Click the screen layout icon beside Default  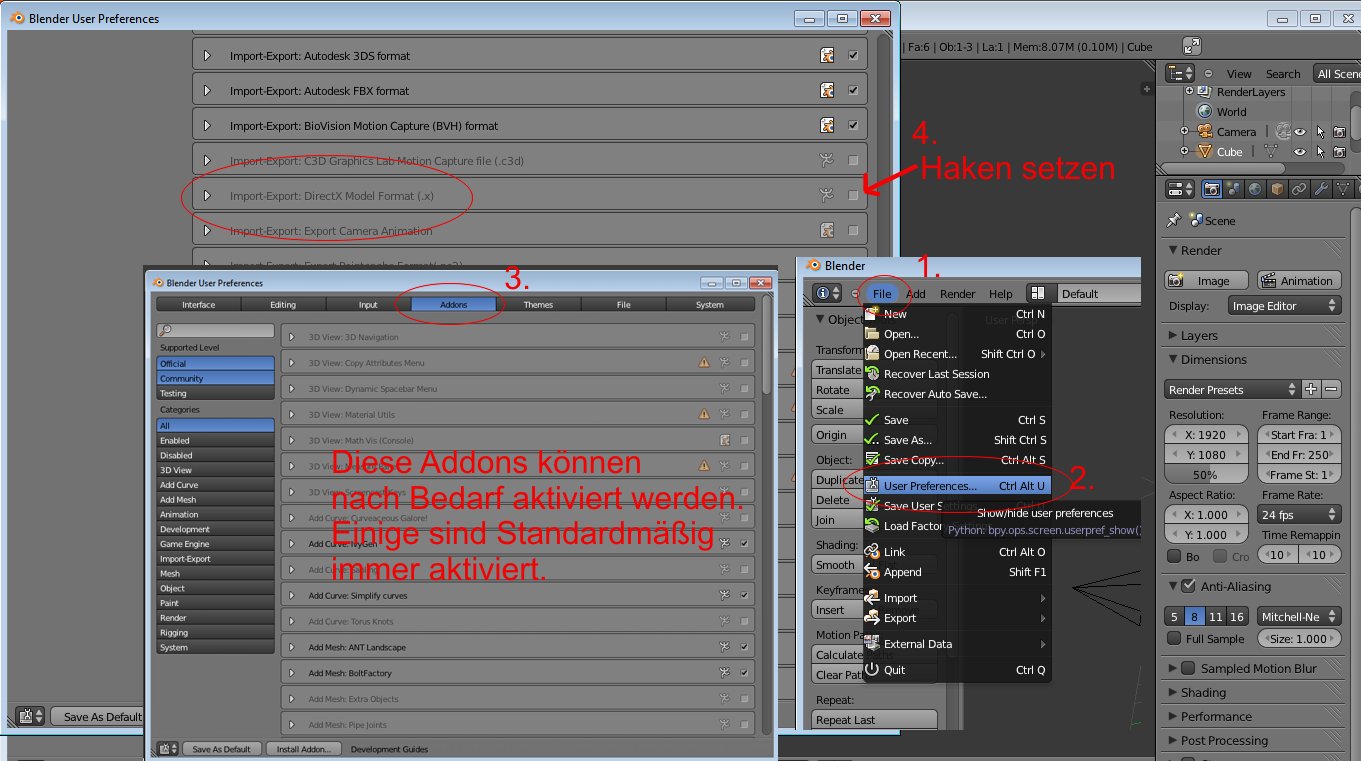(1038, 294)
